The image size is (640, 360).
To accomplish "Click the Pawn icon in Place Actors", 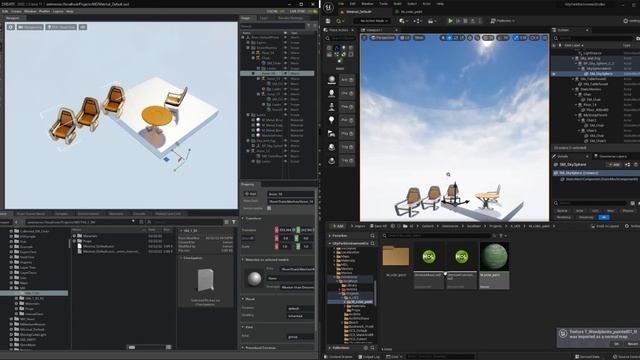I will point(332,107).
